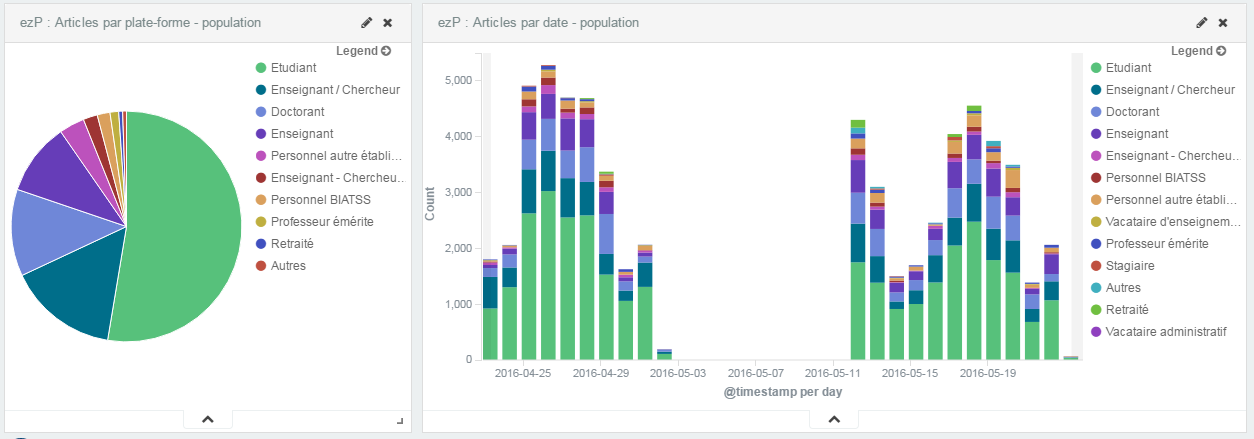Remove the 'Articles par date' bar chart panel
Screen dimensions: 1254x439
(1222, 22)
